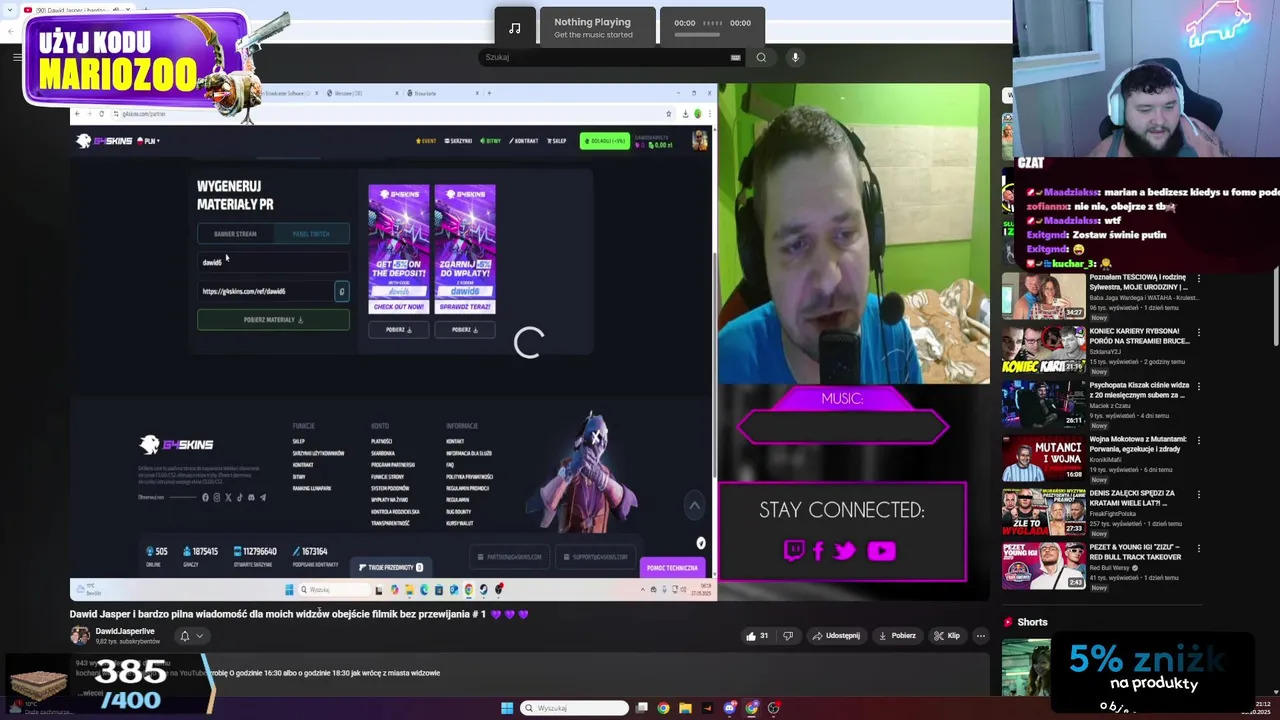Open File Explorer from the taskbar
1280x720 pixels.
685,708
